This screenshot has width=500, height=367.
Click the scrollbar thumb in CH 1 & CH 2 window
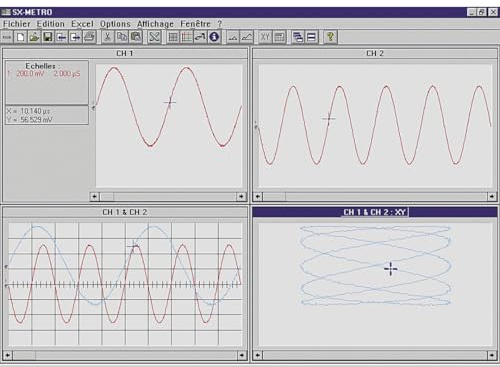24,355
